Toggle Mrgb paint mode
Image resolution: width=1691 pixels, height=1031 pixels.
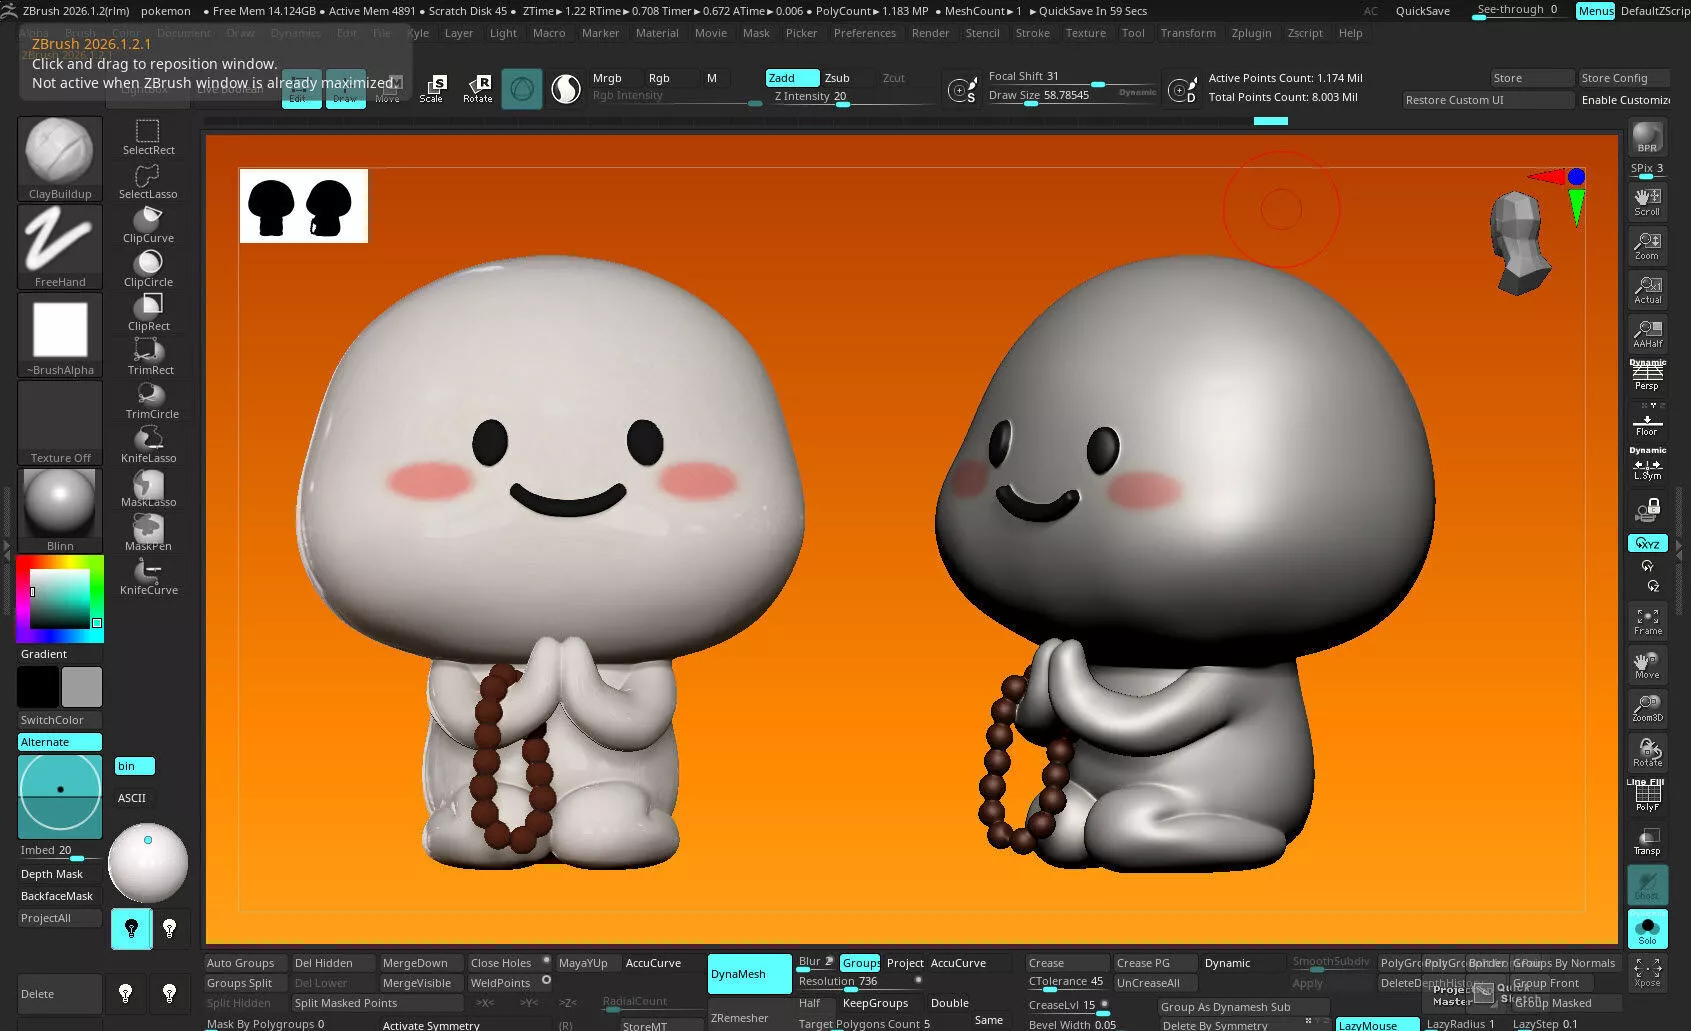(x=607, y=78)
